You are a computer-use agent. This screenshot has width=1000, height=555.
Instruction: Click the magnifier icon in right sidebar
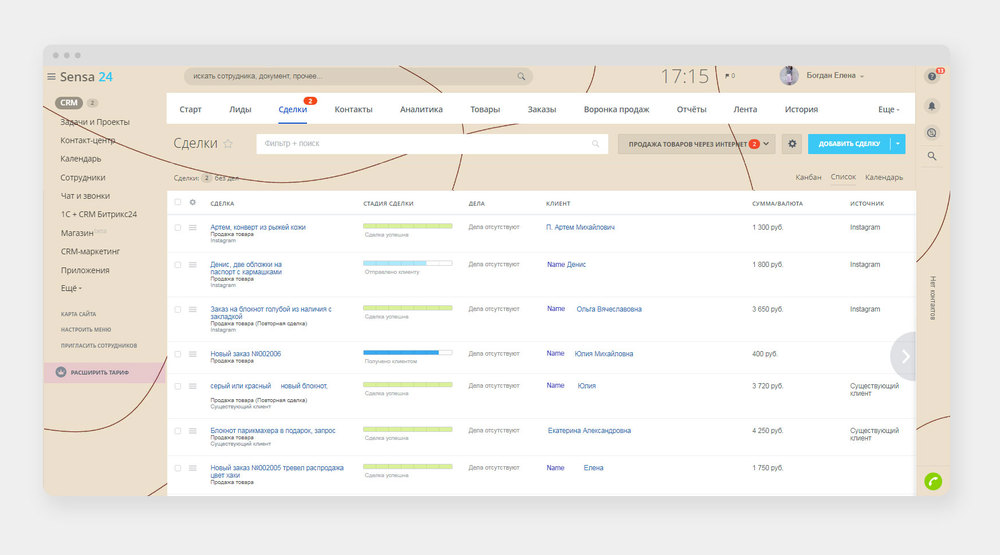click(x=932, y=156)
